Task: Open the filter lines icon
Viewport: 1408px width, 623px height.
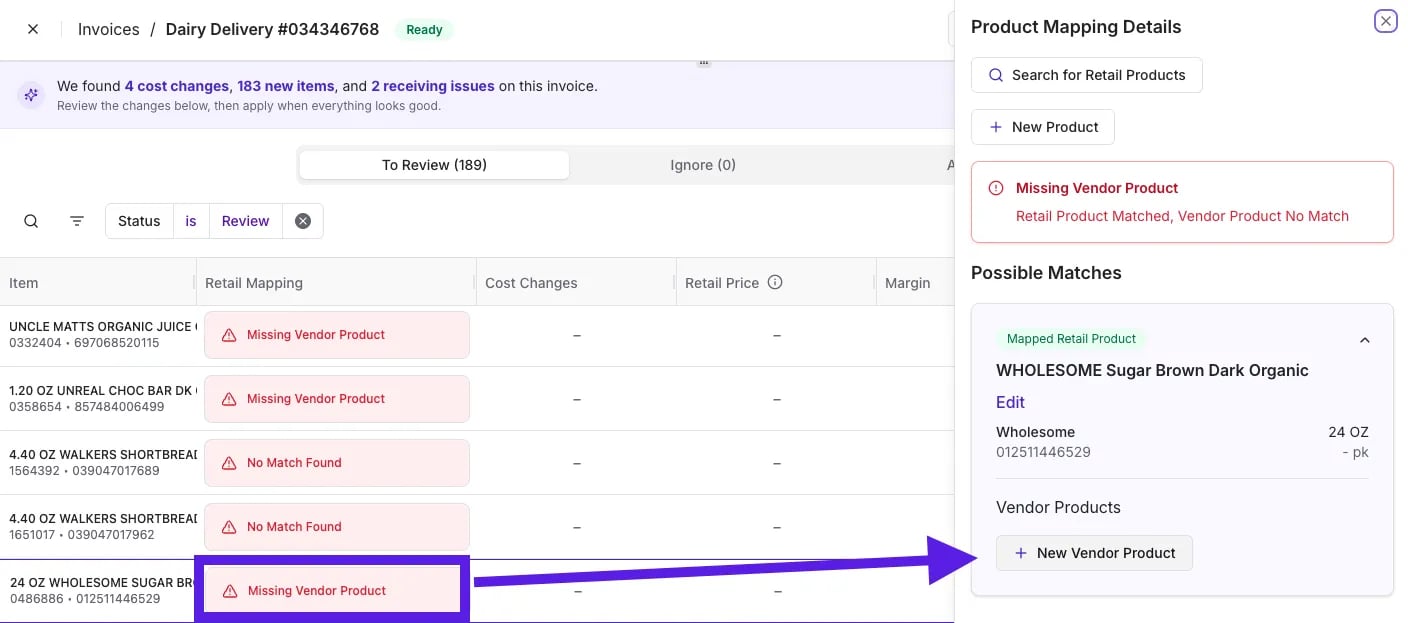Action: pos(77,221)
